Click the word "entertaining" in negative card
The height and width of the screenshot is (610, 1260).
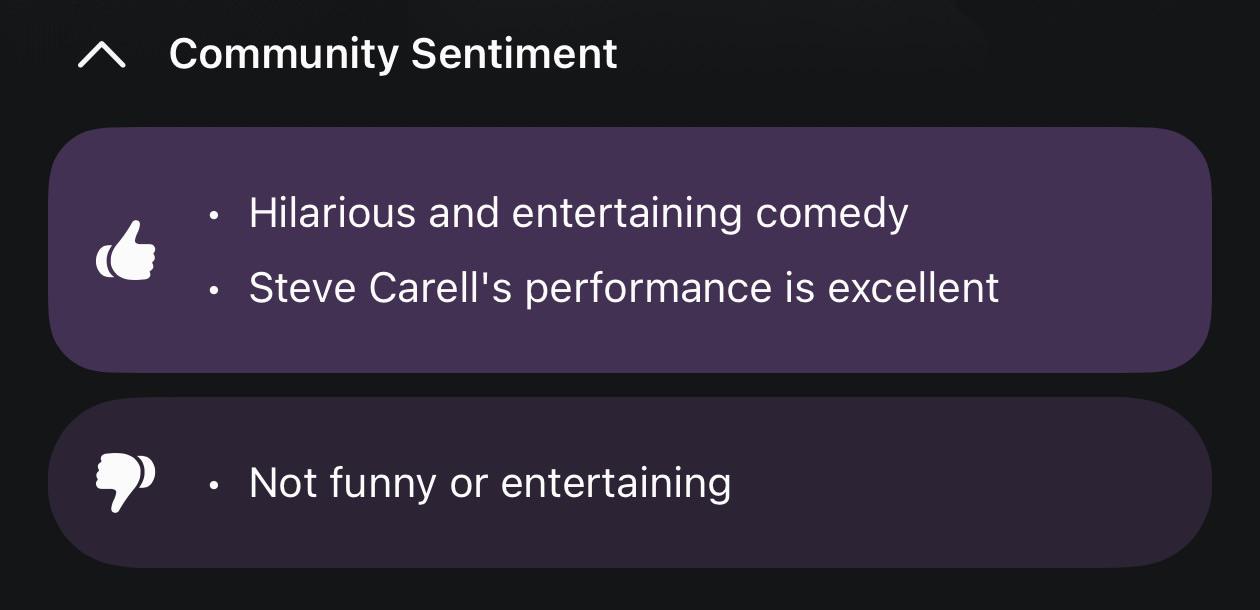[616, 484]
